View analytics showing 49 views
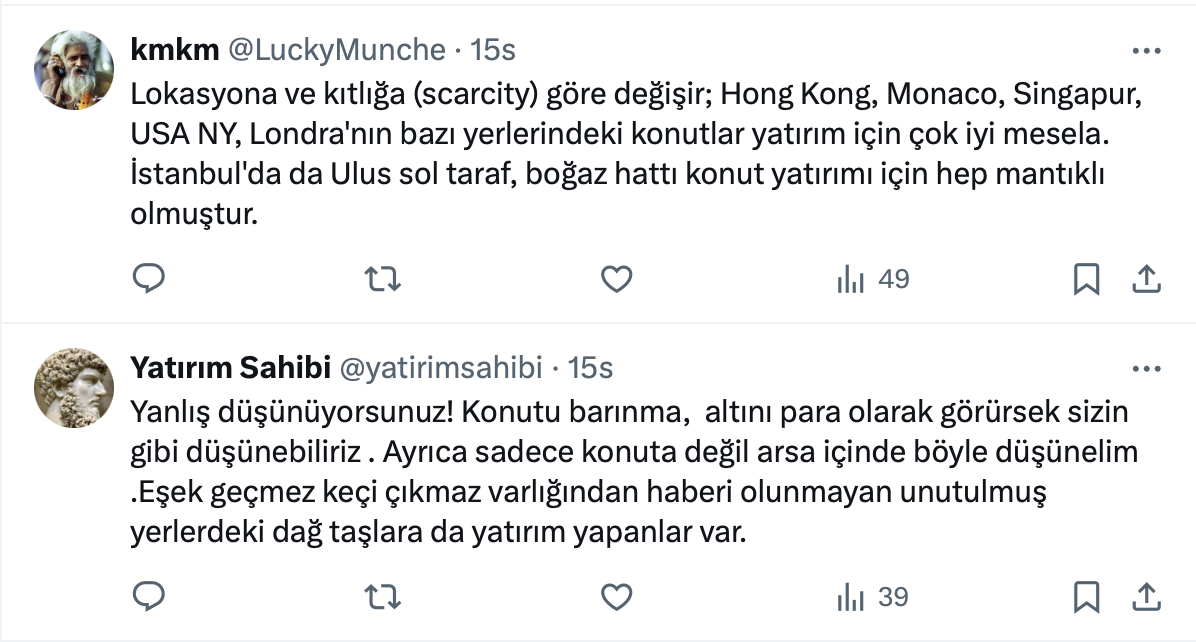Image resolution: width=1196 pixels, height=642 pixels. click(872, 280)
